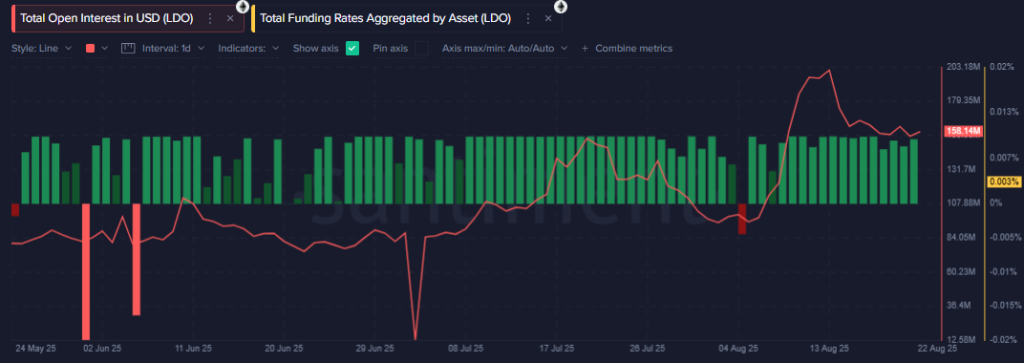1024x363 pixels.
Task: Open options menu for Total Open Interest metric
Action: coord(210,18)
